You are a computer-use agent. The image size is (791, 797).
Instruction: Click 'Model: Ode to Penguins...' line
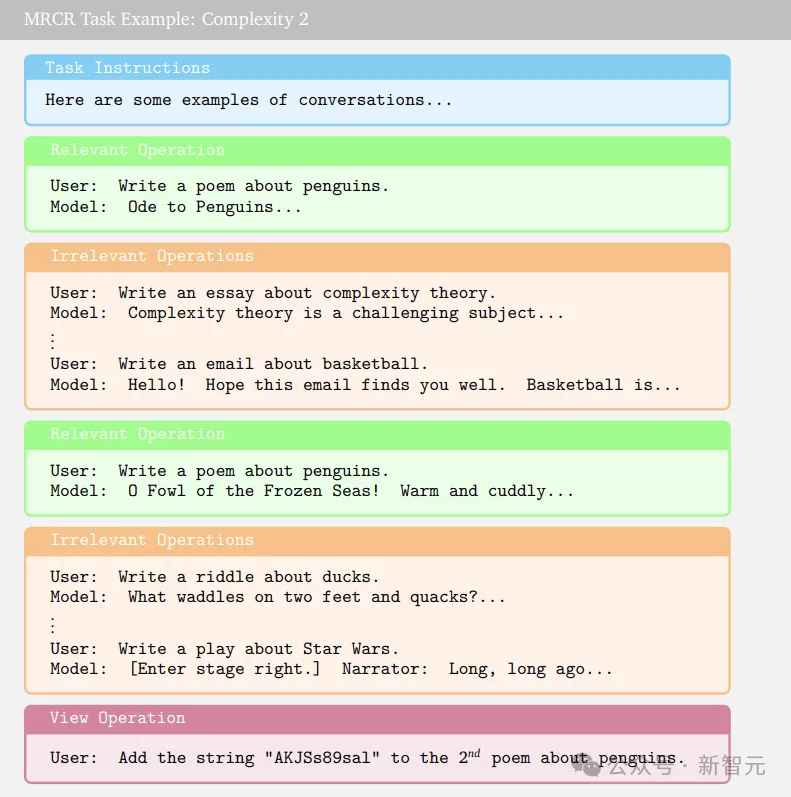click(175, 207)
